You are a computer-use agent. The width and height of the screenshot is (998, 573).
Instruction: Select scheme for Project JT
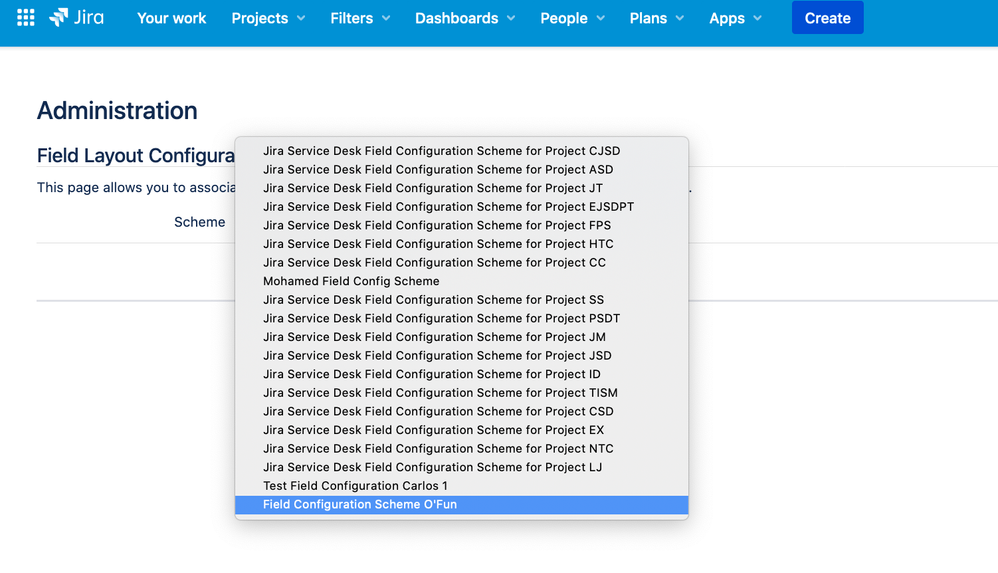[x=461, y=188]
